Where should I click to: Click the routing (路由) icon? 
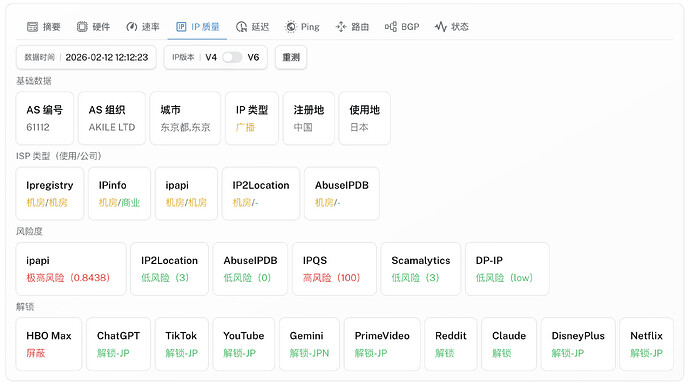[x=341, y=27]
